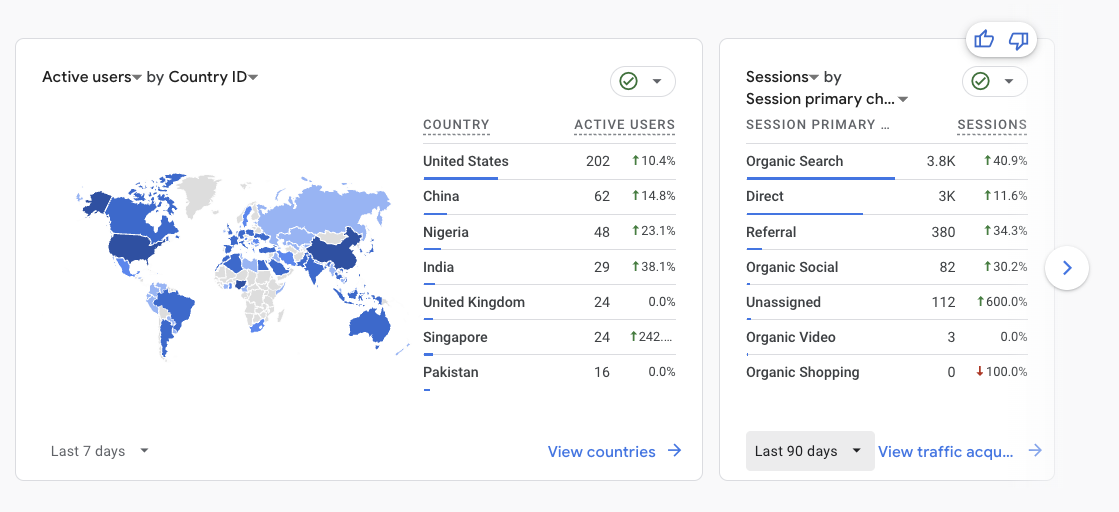The image size is (1119, 512).
Task: Click the thumbs up feedback icon
Action: [x=984, y=40]
